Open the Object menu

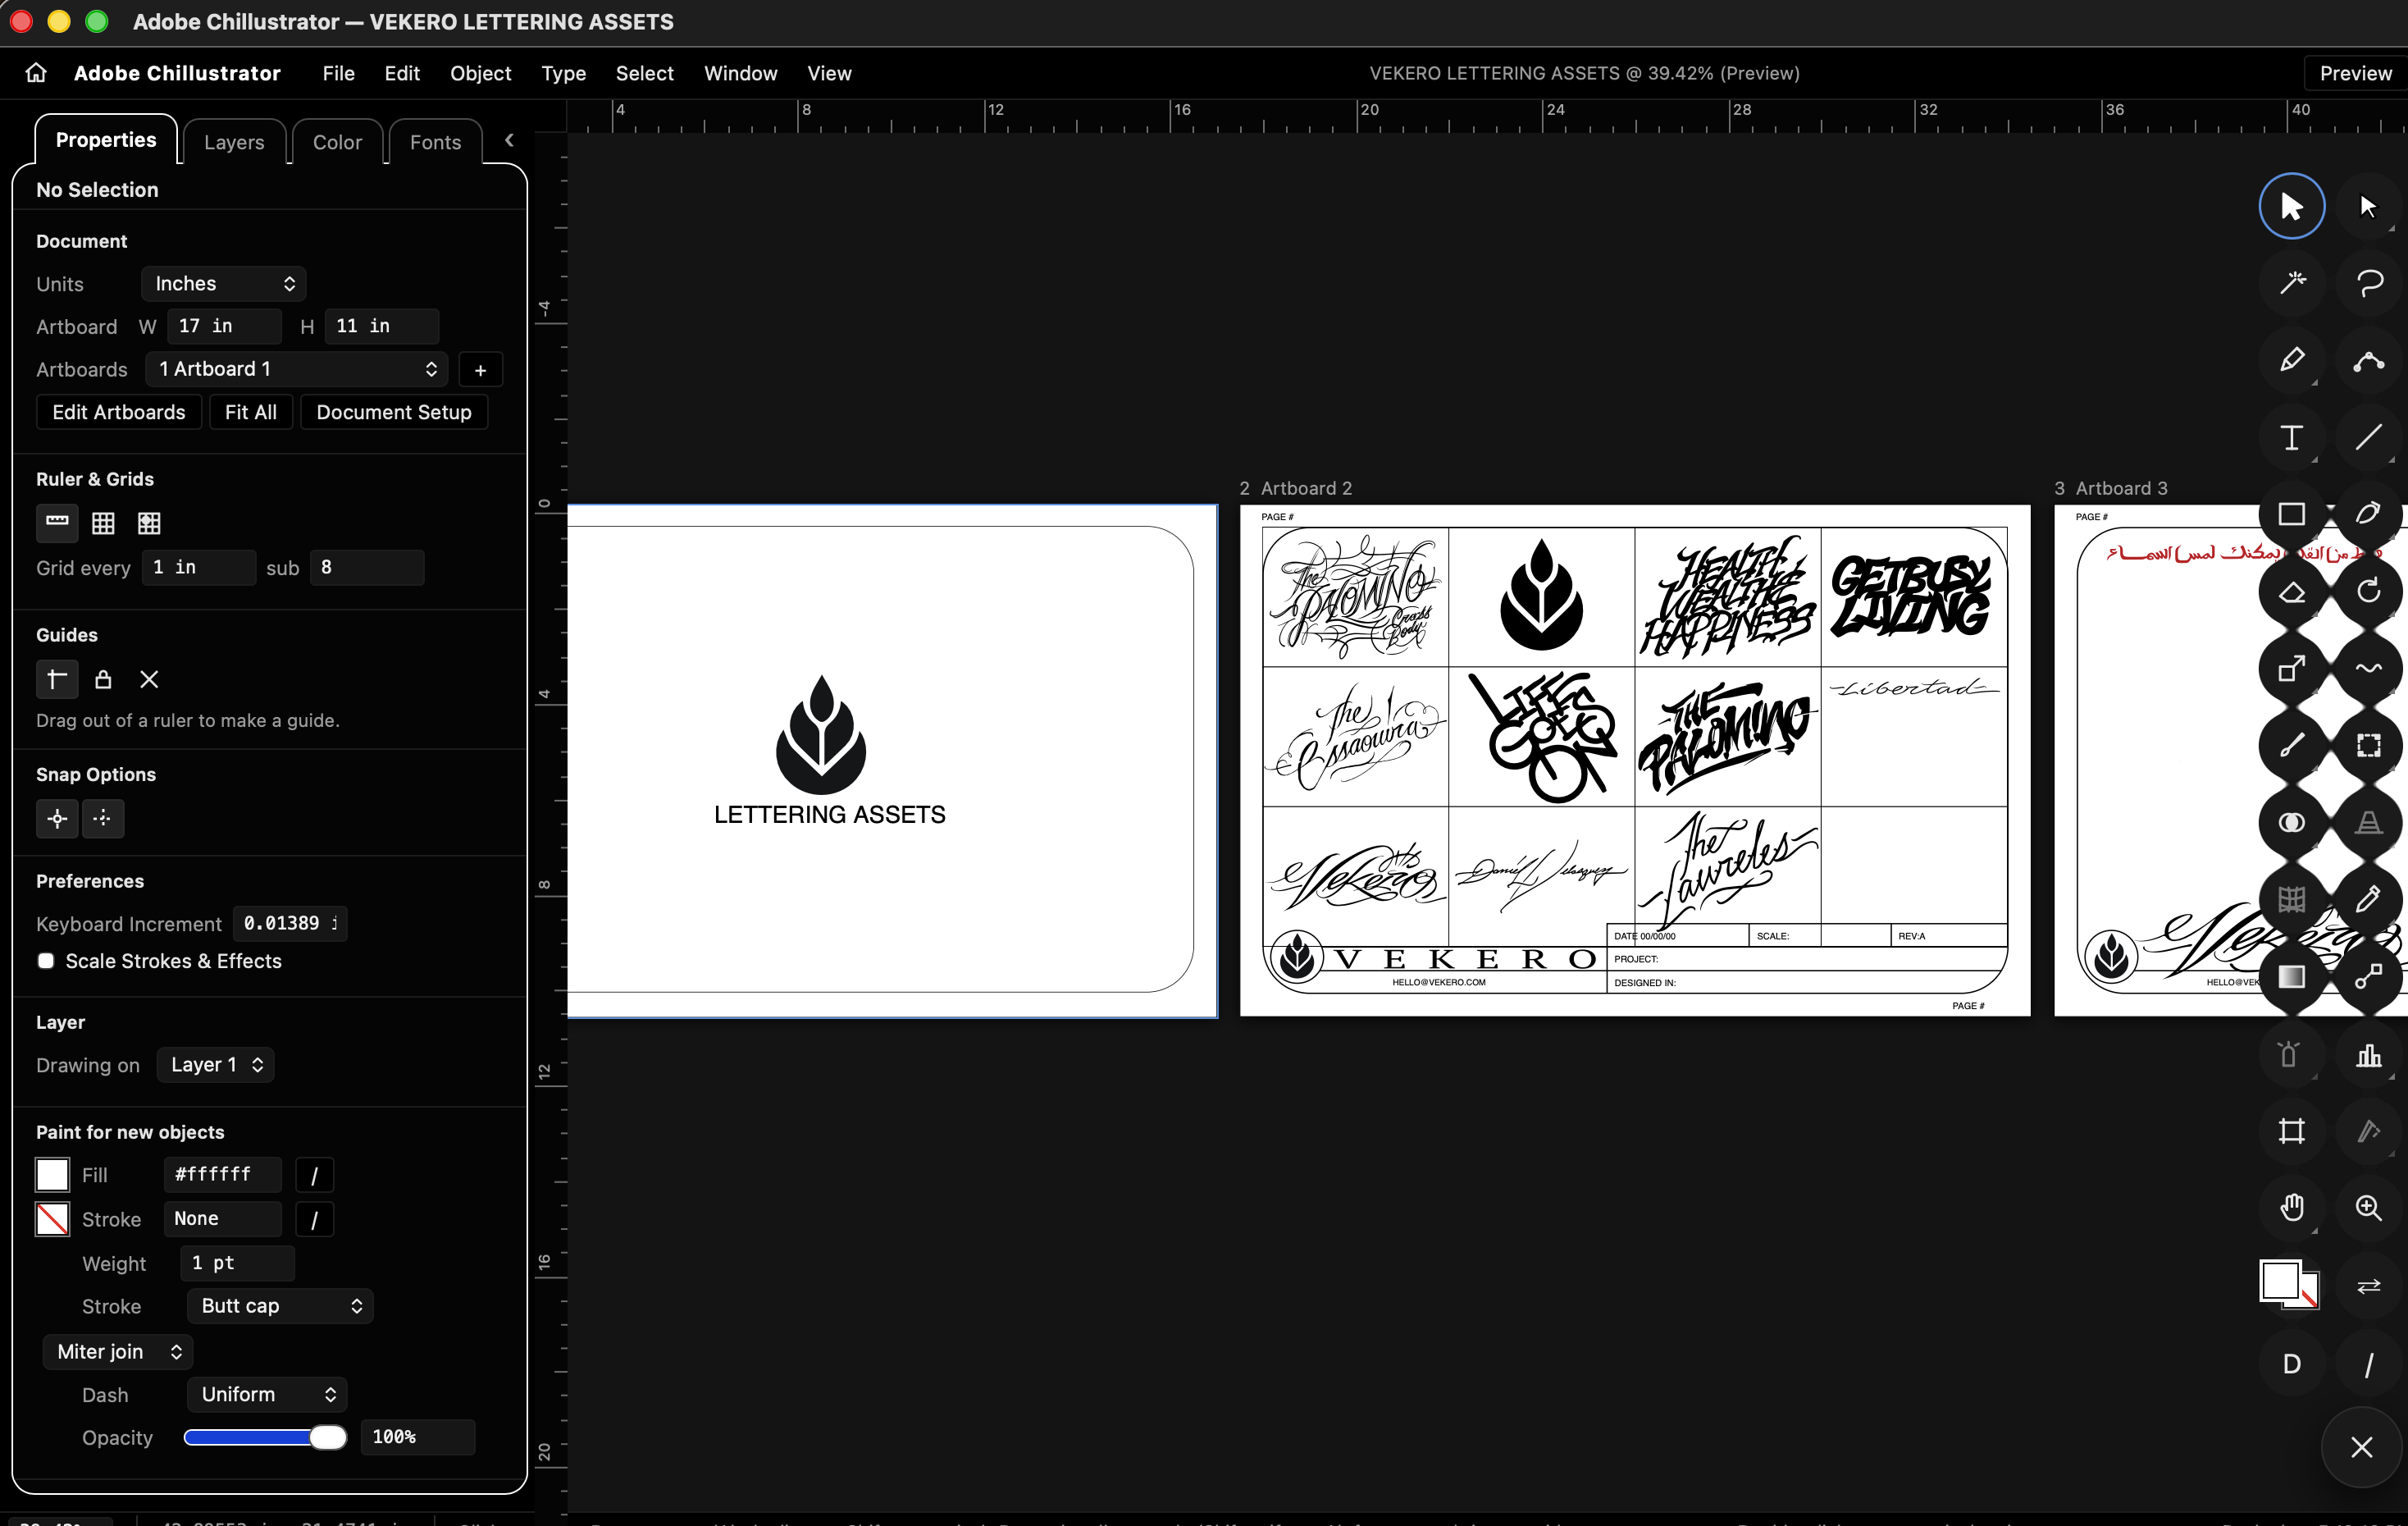480,73
